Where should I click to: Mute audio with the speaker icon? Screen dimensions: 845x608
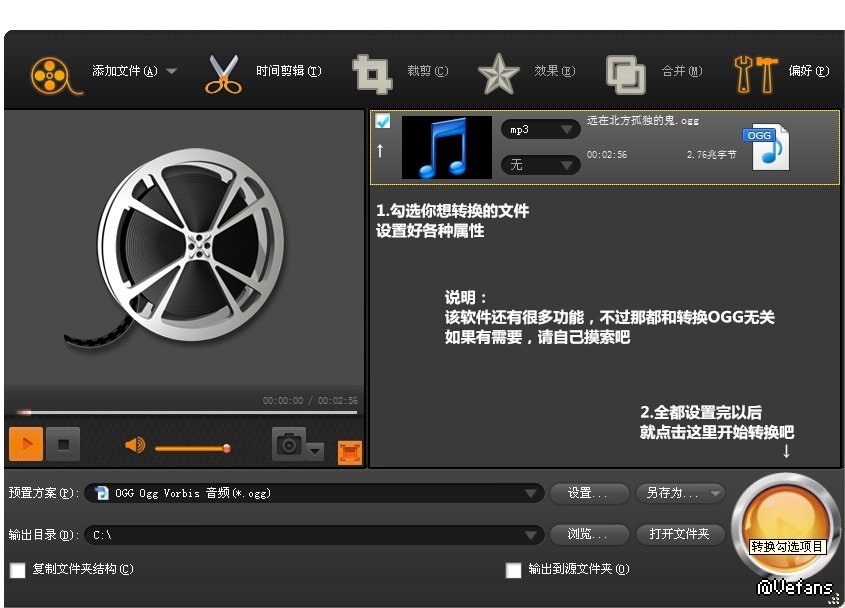tap(135, 445)
